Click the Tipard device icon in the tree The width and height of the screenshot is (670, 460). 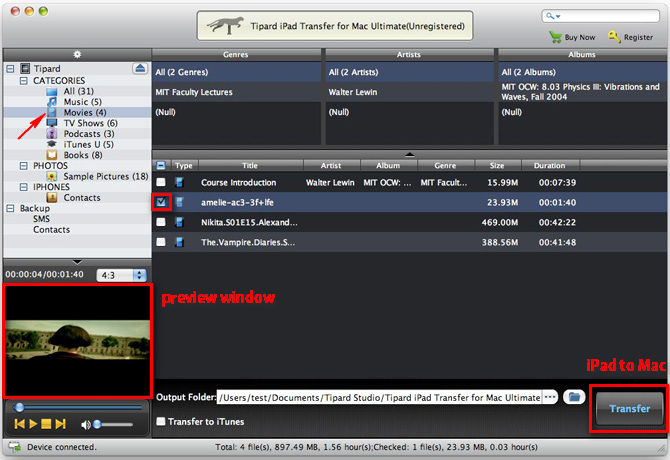pyautogui.click(x=25, y=68)
